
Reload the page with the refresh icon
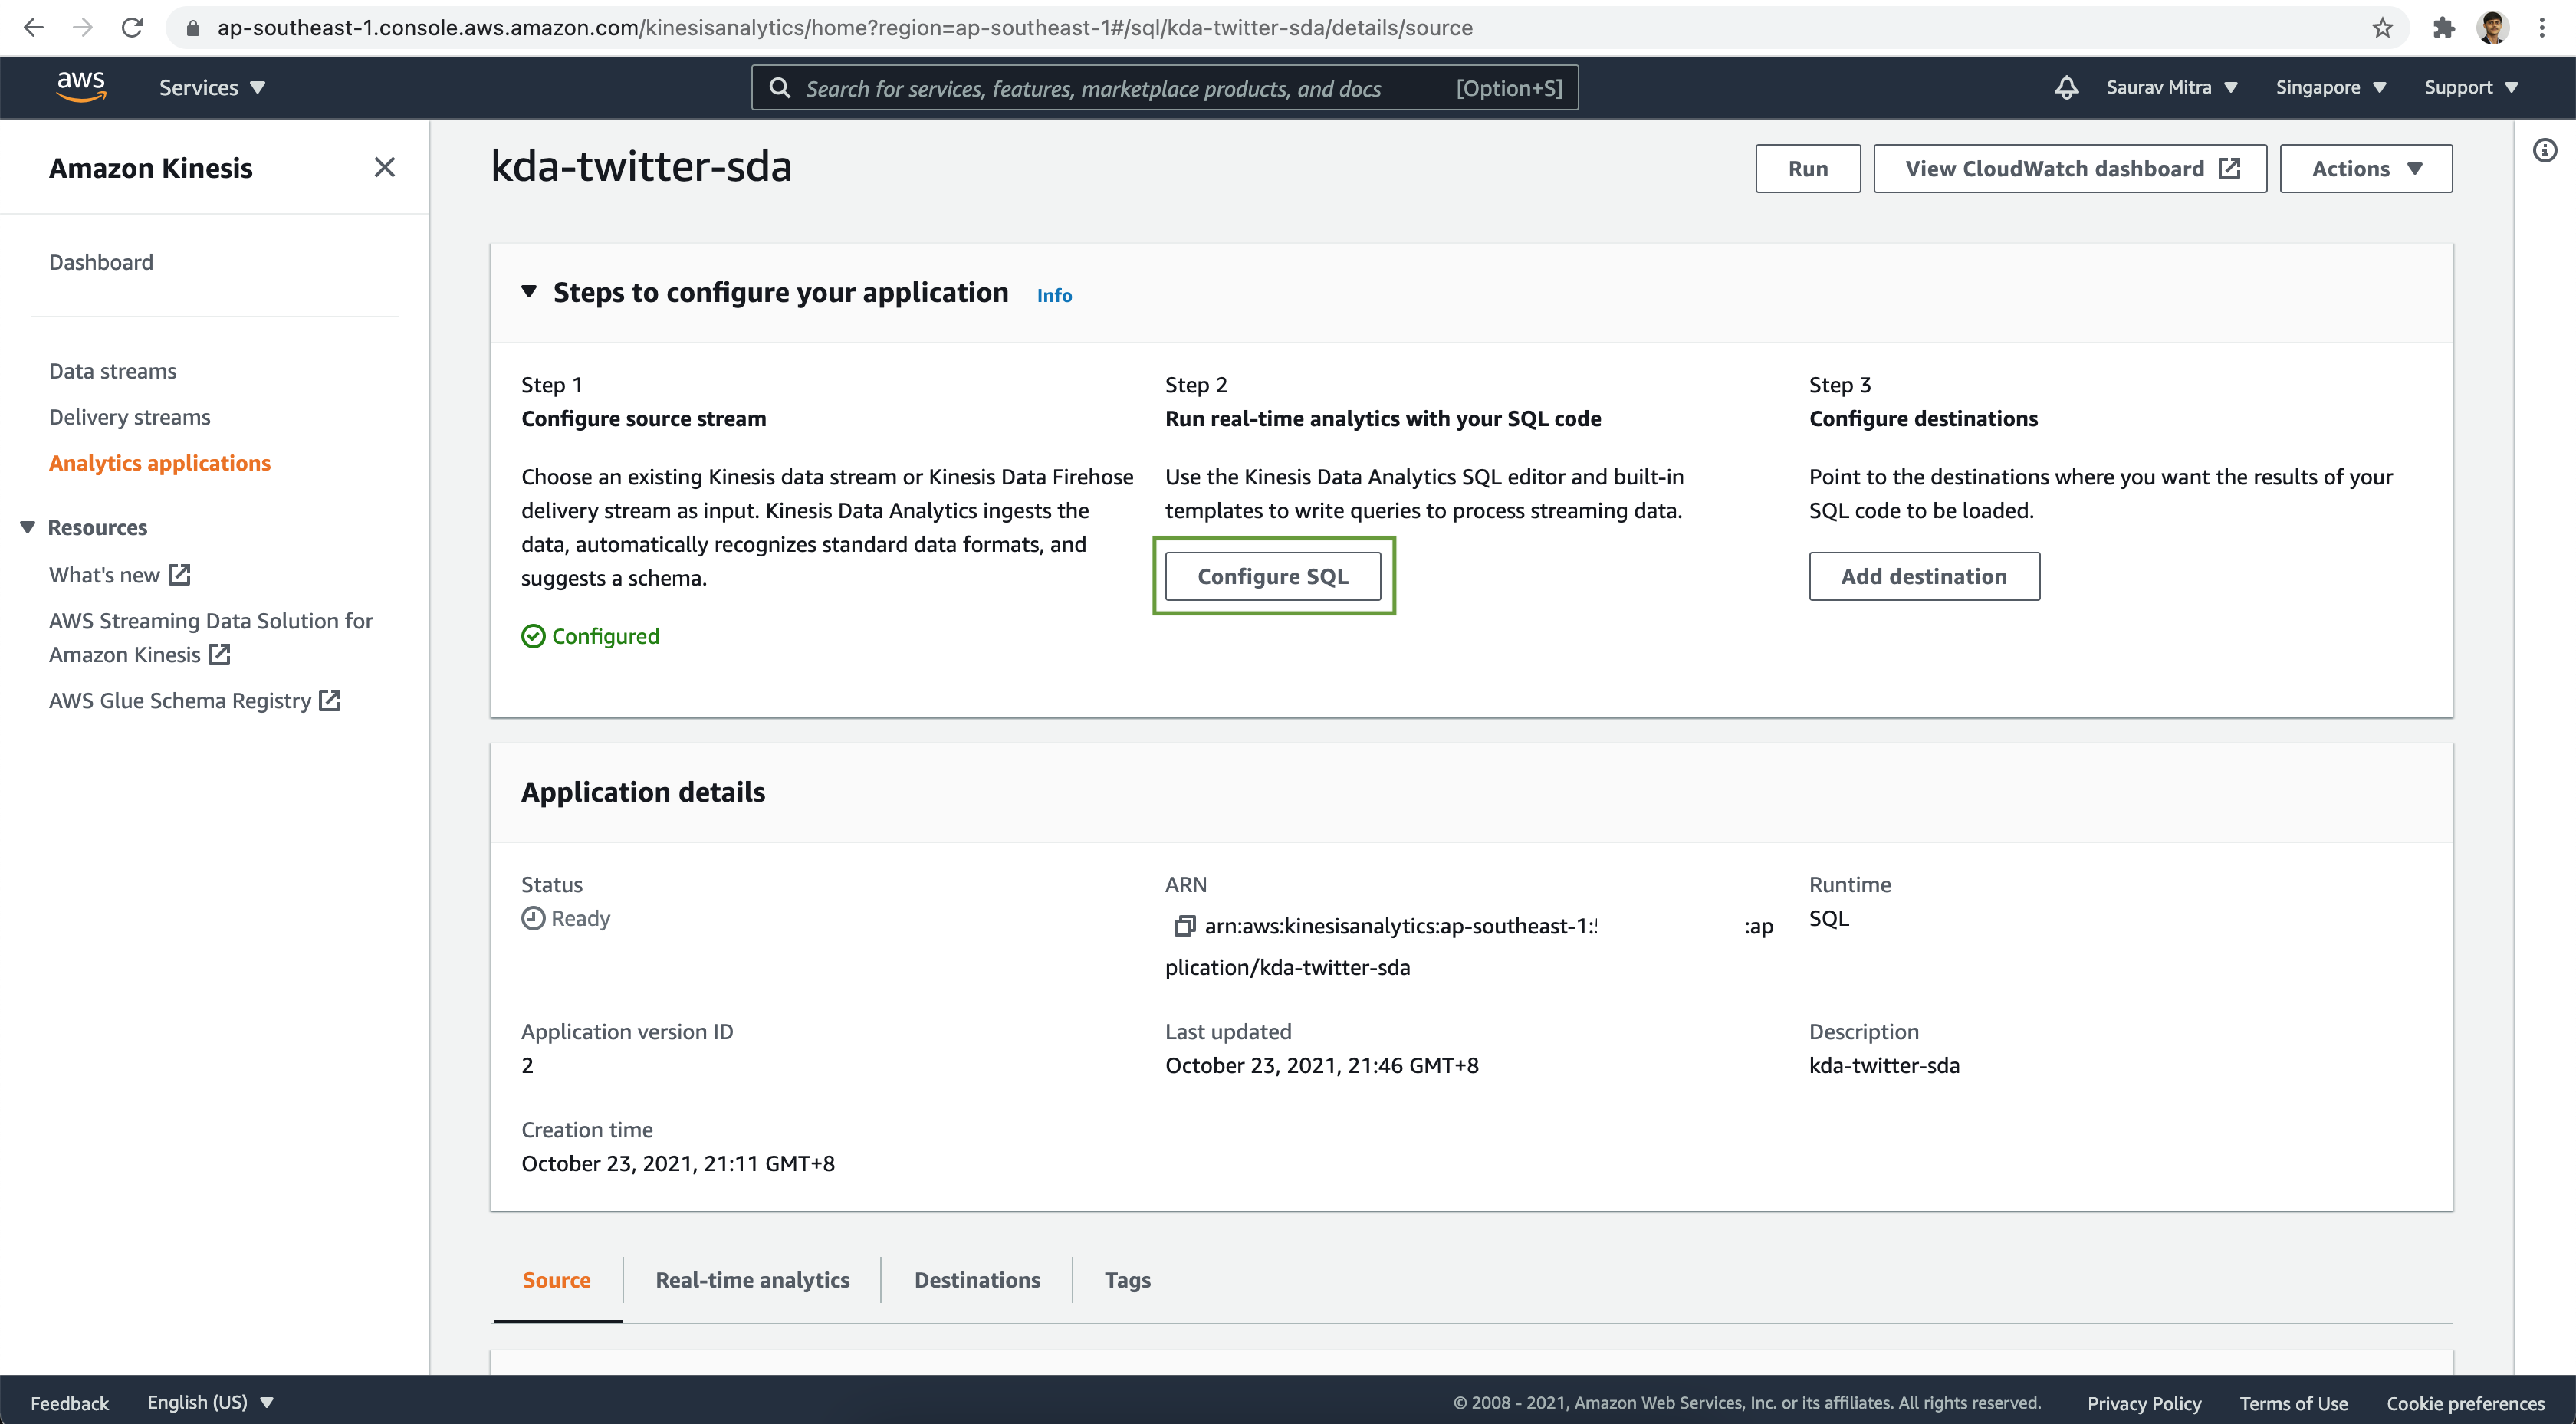pyautogui.click(x=132, y=27)
